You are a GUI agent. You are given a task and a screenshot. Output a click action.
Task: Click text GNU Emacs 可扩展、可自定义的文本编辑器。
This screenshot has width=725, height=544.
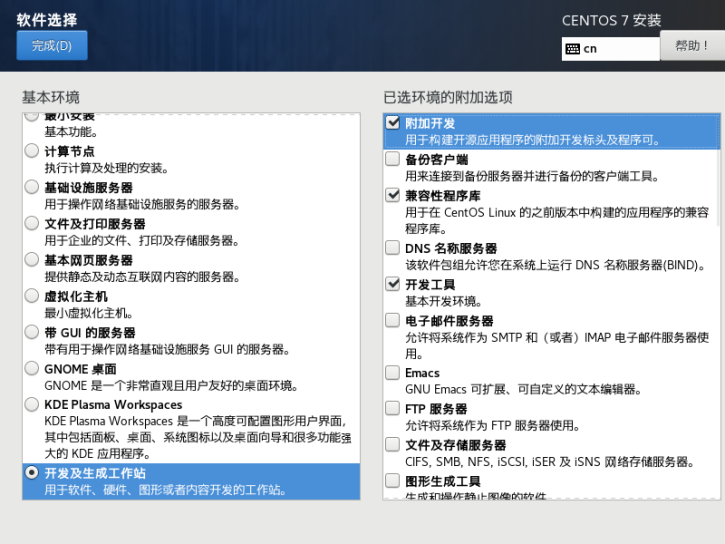click(523, 389)
